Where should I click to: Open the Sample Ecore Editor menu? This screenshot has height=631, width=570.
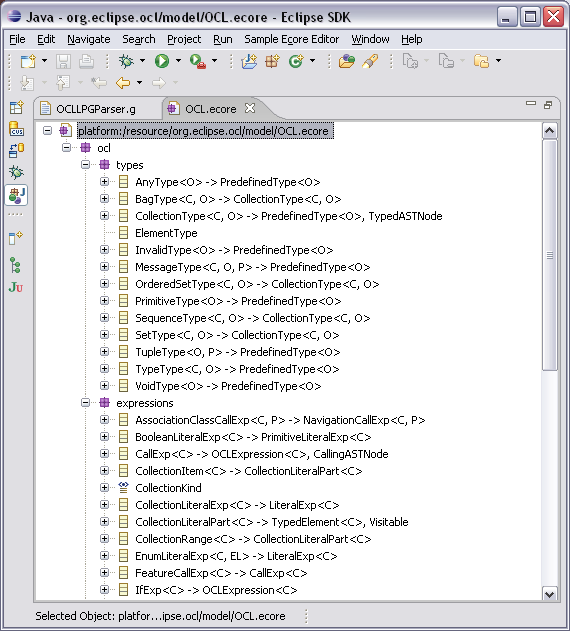(x=291, y=39)
